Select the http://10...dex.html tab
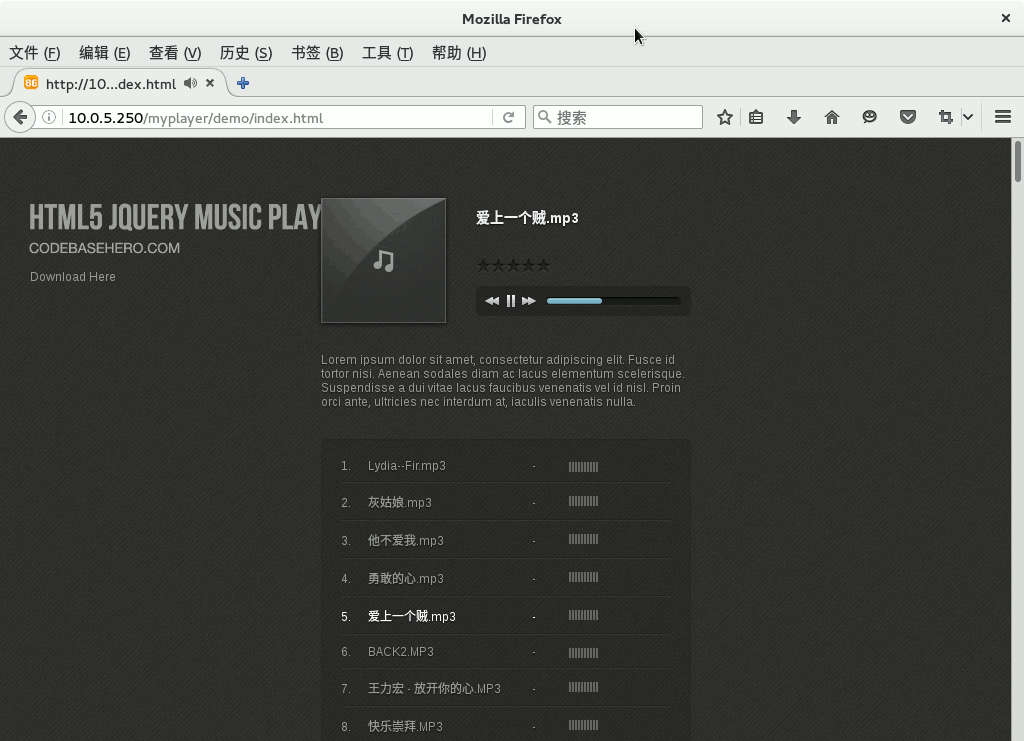This screenshot has width=1024, height=741. click(111, 84)
